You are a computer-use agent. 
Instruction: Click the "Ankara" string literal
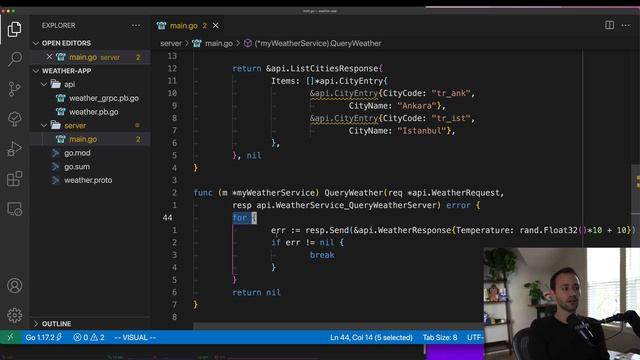[417, 106]
